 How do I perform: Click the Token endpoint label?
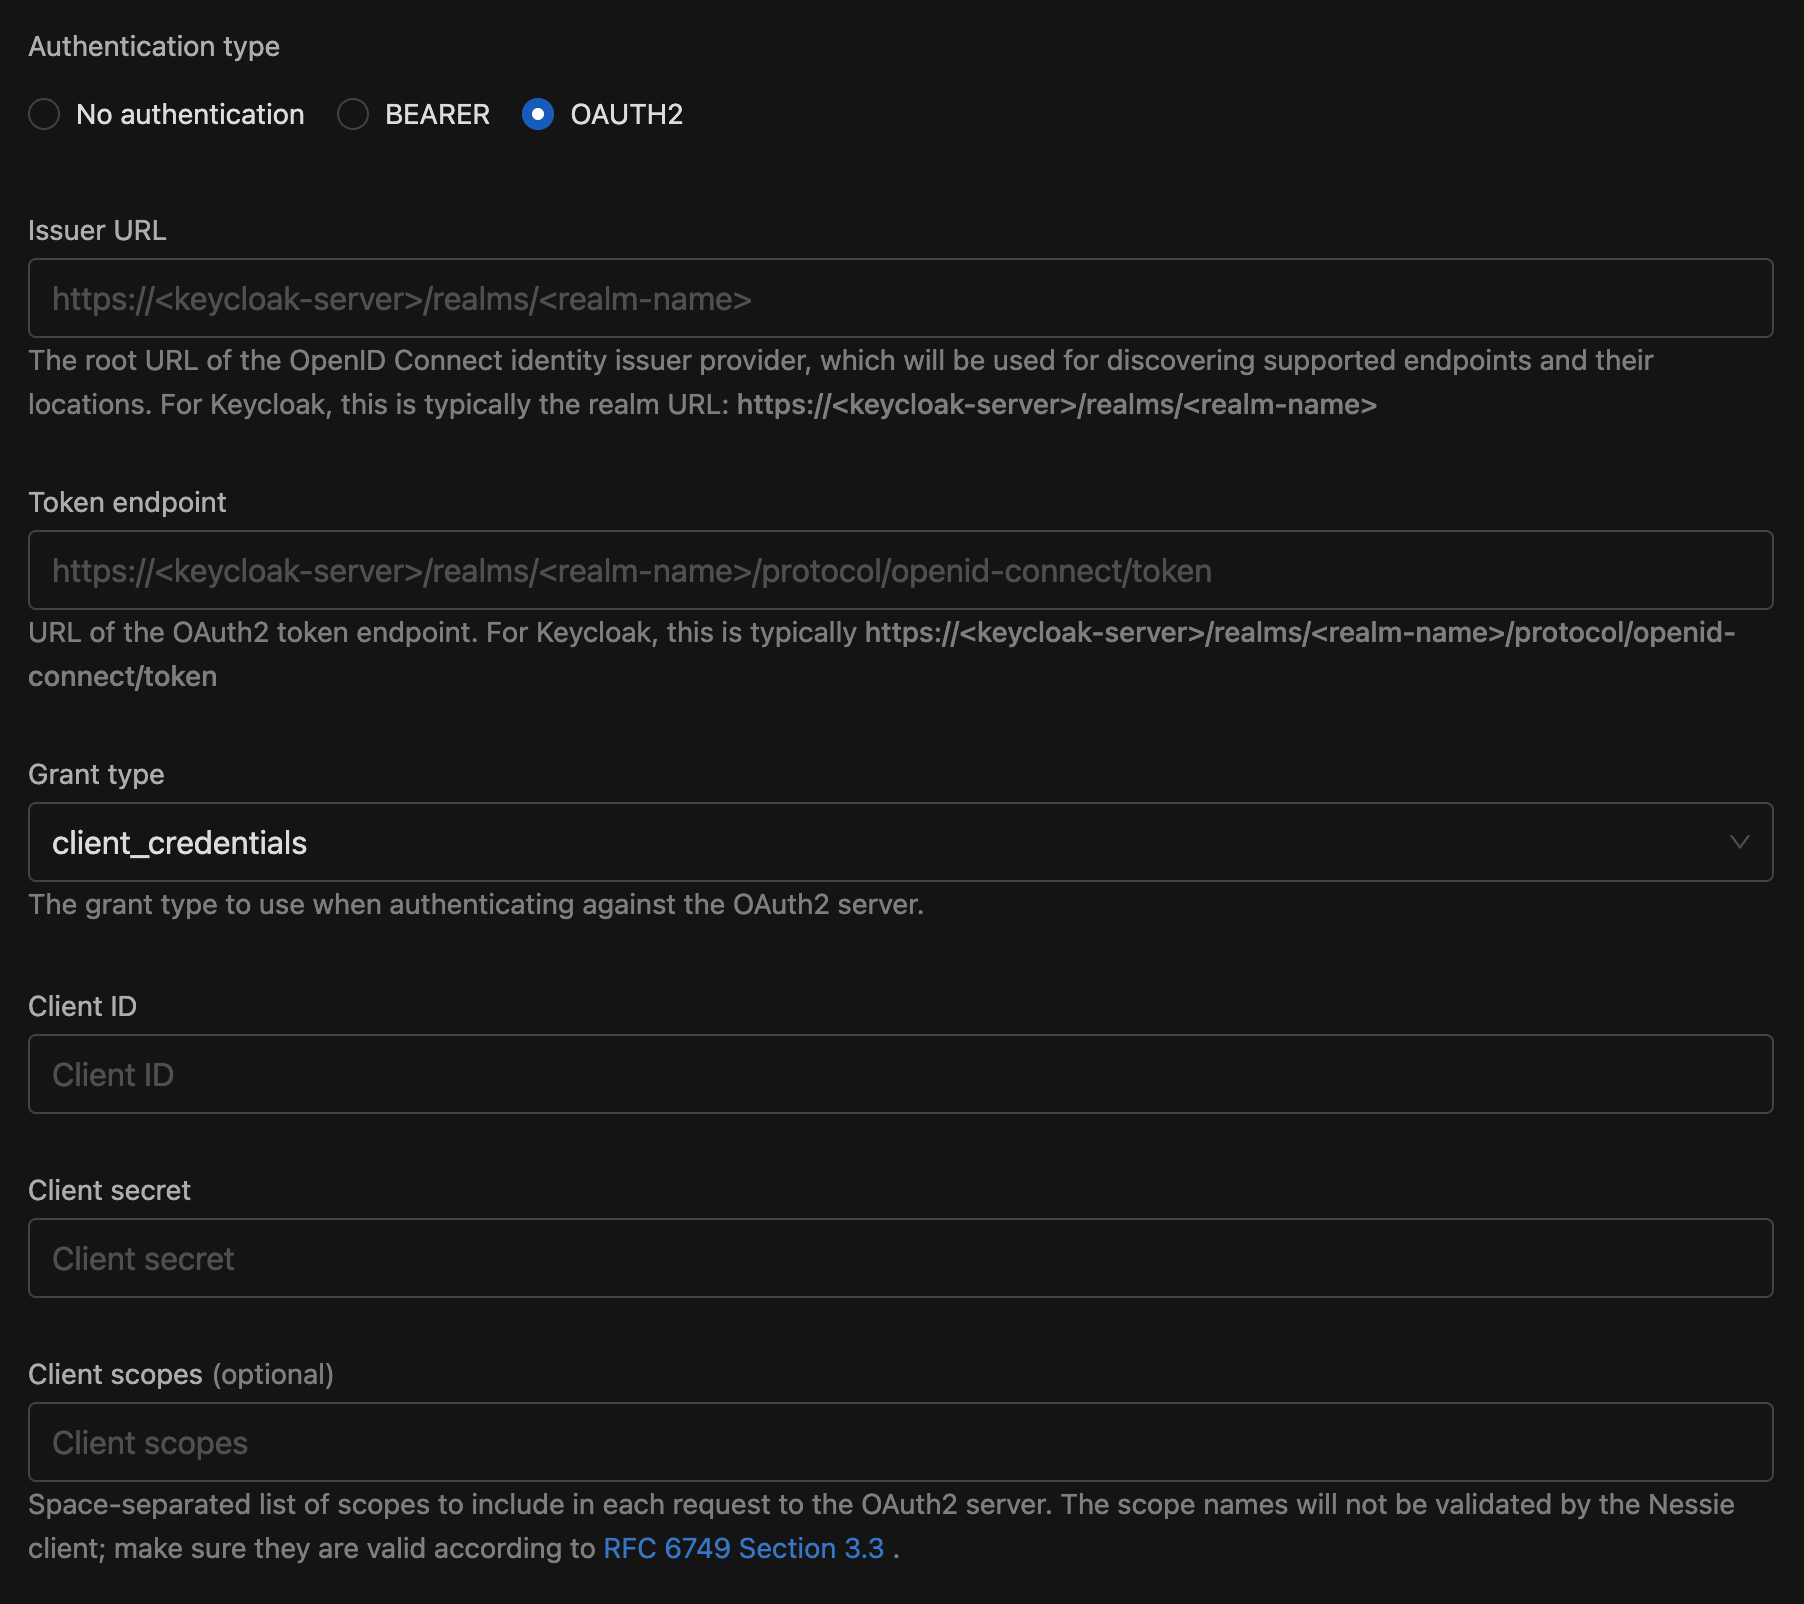127,502
